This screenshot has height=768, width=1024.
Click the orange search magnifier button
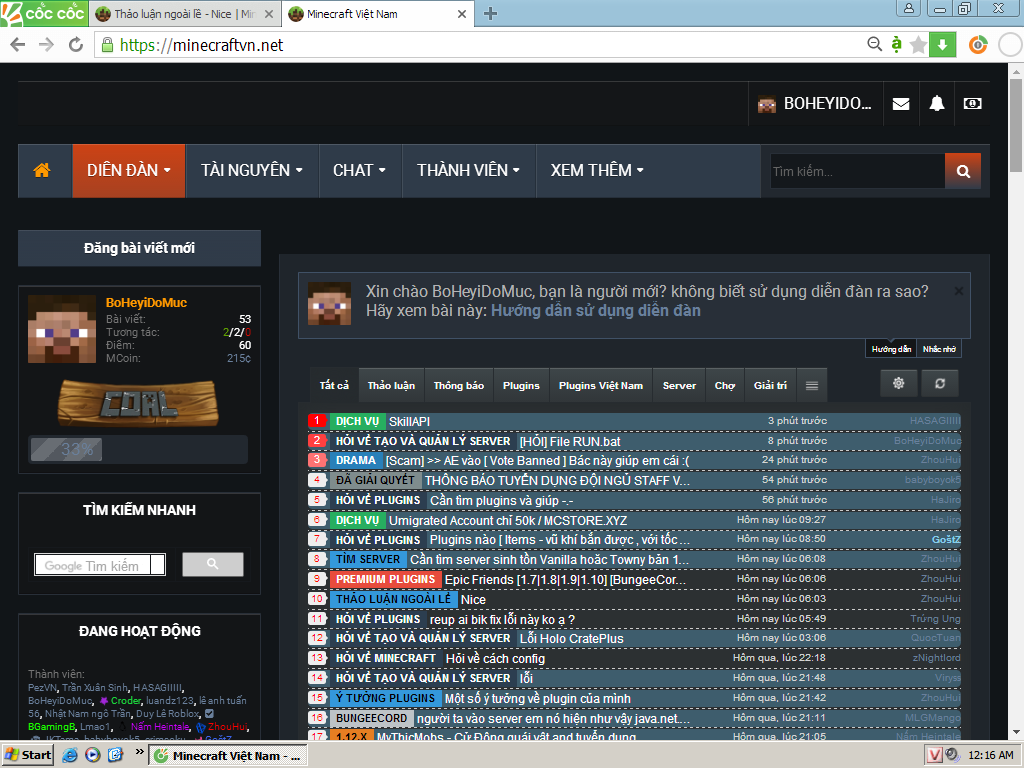coord(963,171)
